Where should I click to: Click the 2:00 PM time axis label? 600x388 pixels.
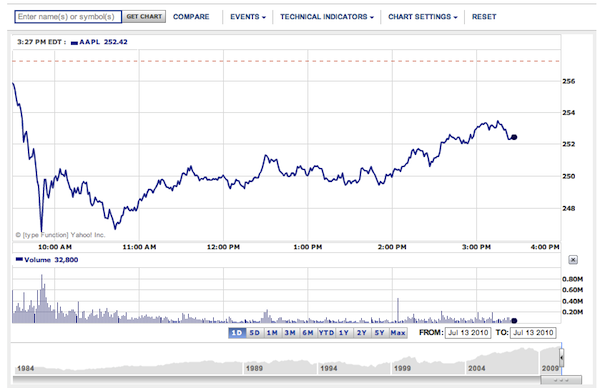[x=392, y=247]
